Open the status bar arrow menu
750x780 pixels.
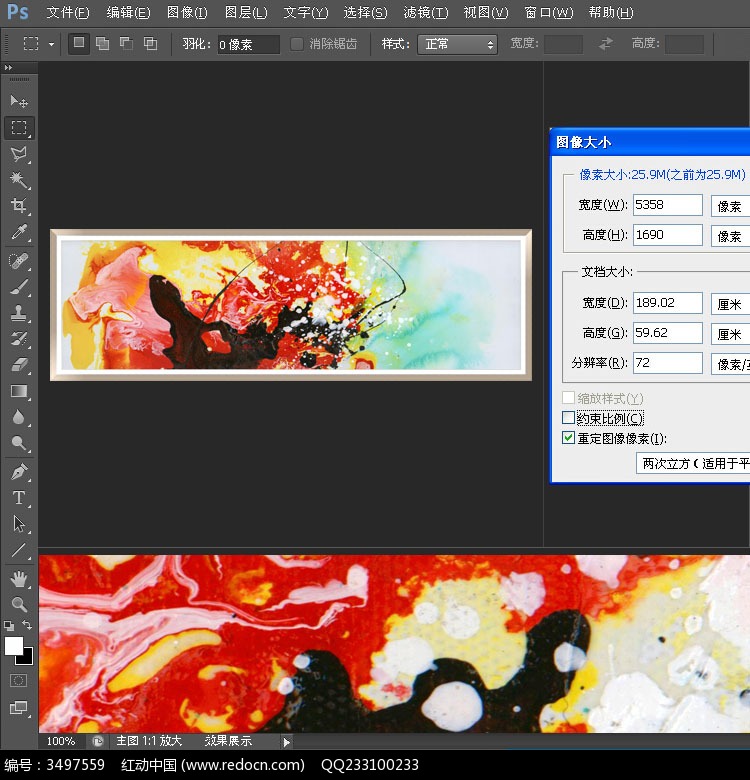tap(286, 742)
